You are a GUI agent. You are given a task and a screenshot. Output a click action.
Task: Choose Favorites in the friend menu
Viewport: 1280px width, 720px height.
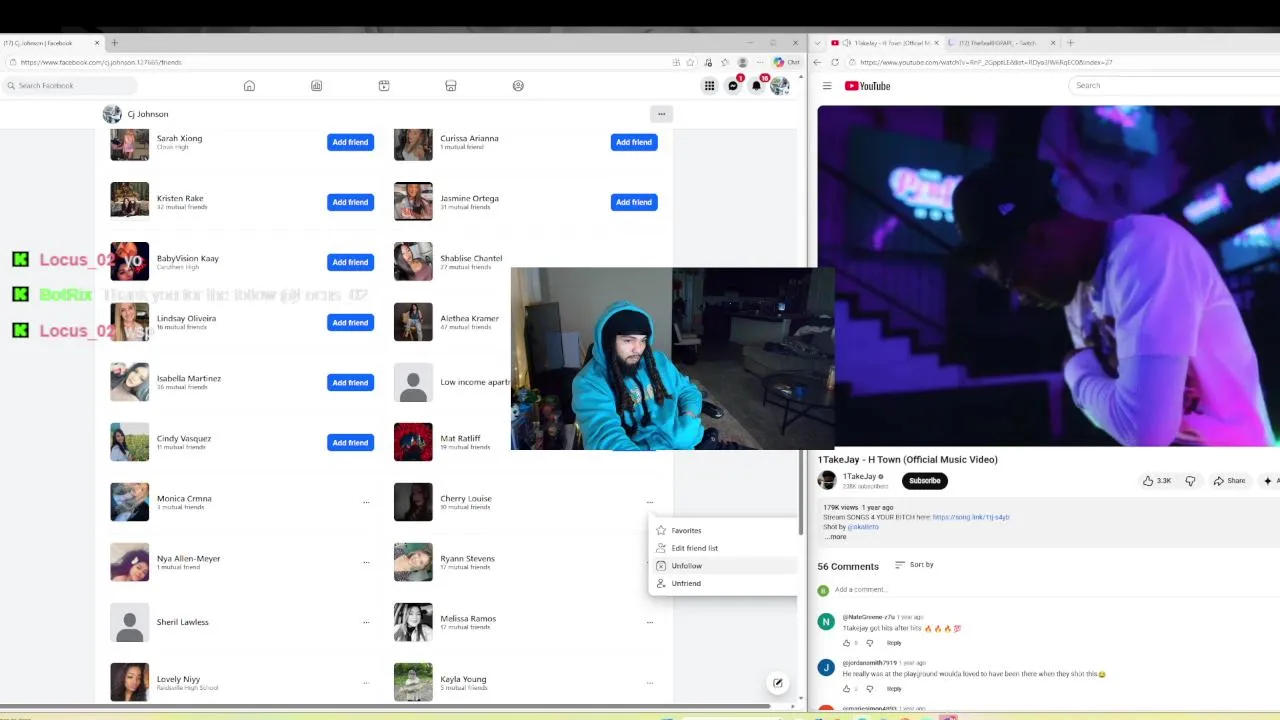tap(725, 531)
